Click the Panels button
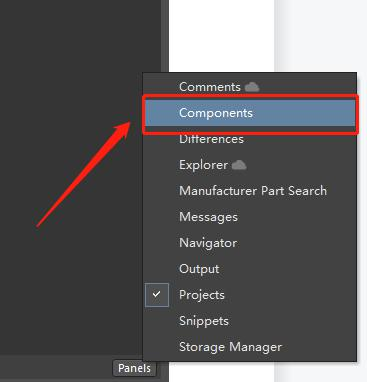This screenshot has height=382, width=367. 134,368
